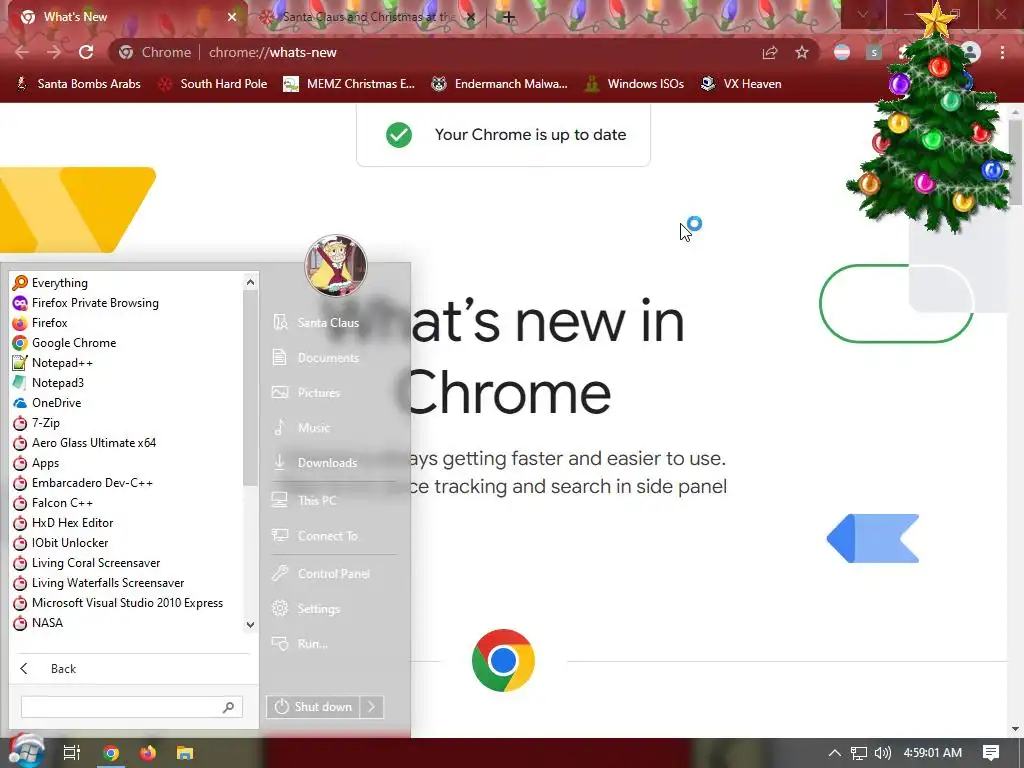This screenshot has height=768, width=1024.
Task: Open Control Panel from the start menu
Action: click(x=333, y=574)
